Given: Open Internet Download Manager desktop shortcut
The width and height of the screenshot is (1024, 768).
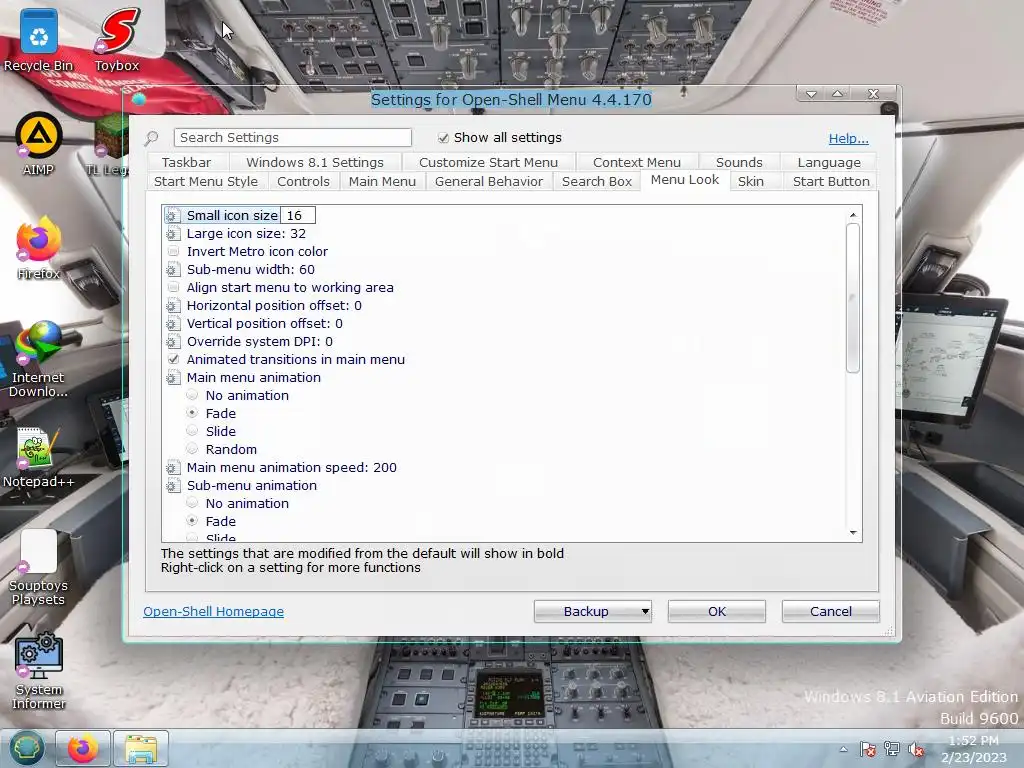Looking at the screenshot, I should click(x=39, y=359).
